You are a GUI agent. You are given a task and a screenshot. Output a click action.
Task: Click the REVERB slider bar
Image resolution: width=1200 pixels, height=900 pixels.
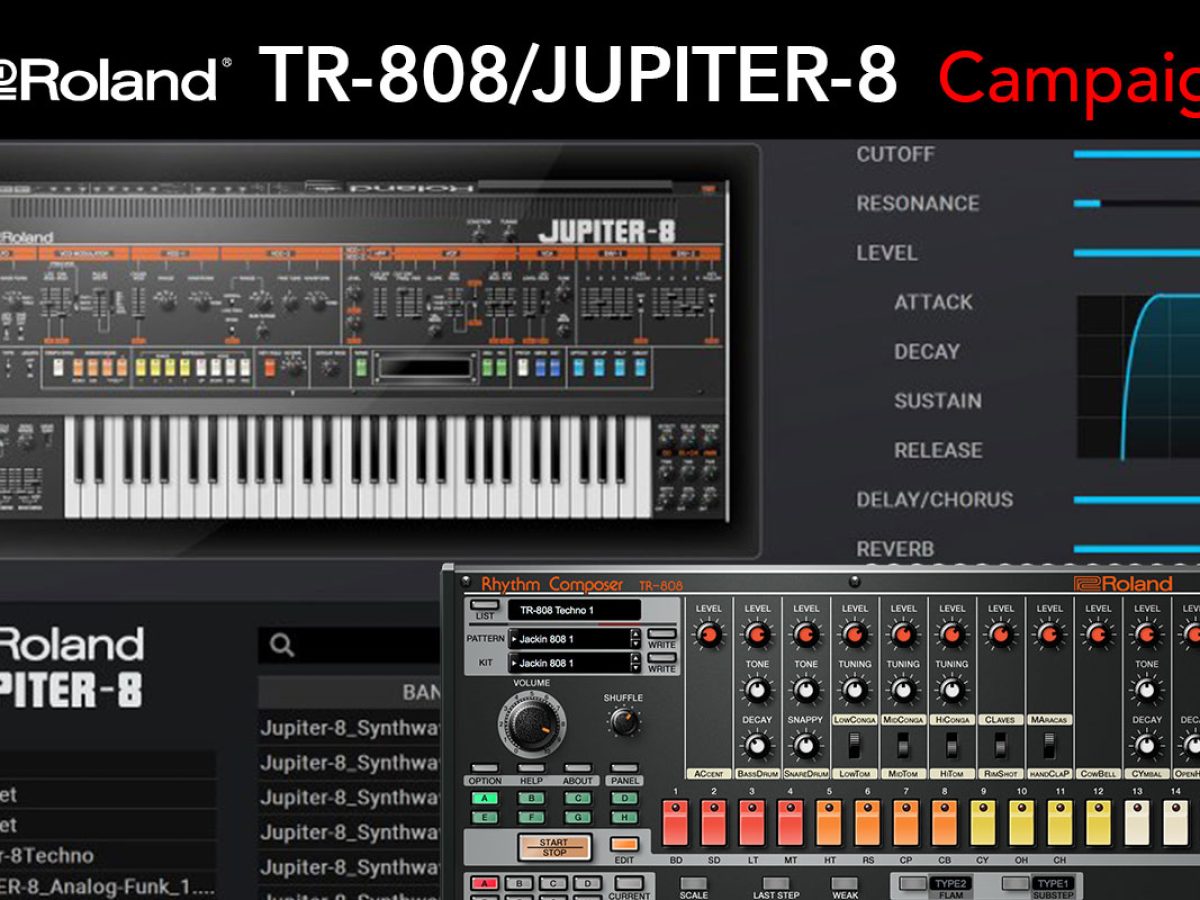pos(1137,548)
